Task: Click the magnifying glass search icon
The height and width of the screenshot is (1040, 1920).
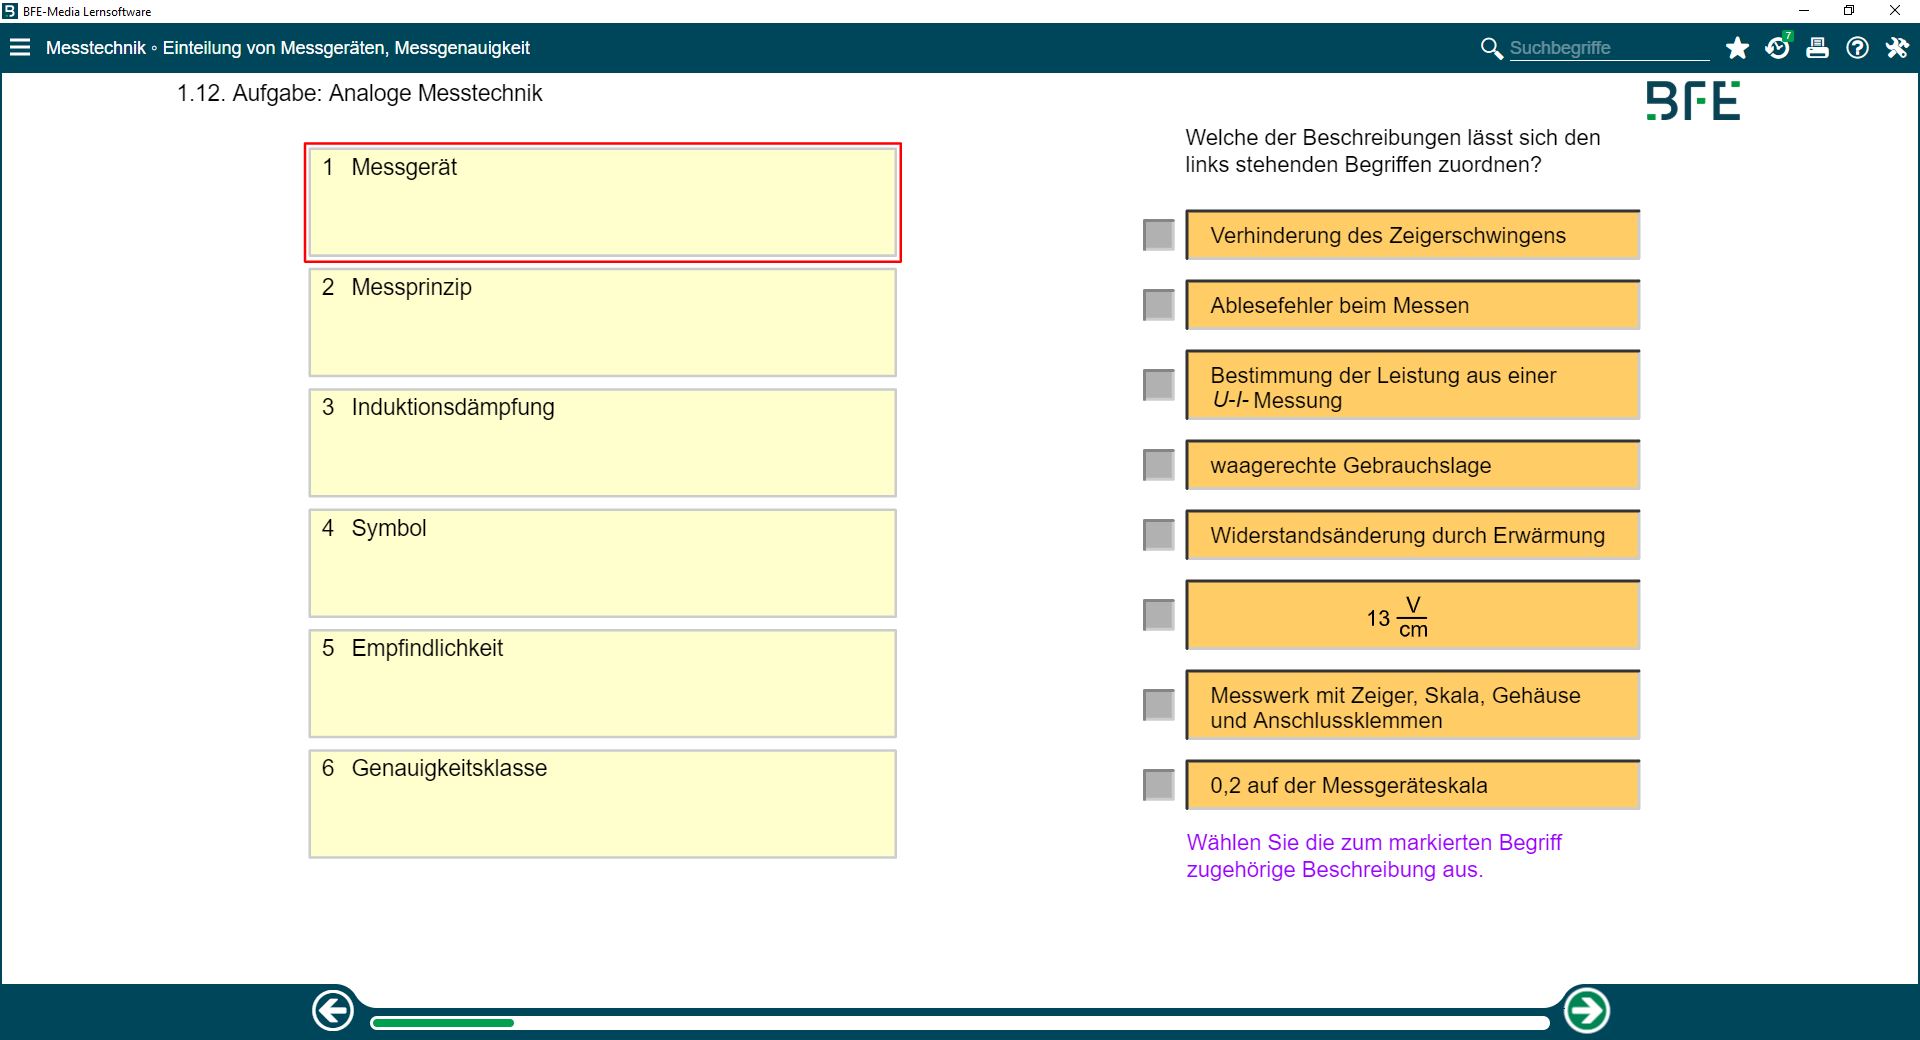Action: (x=1491, y=48)
